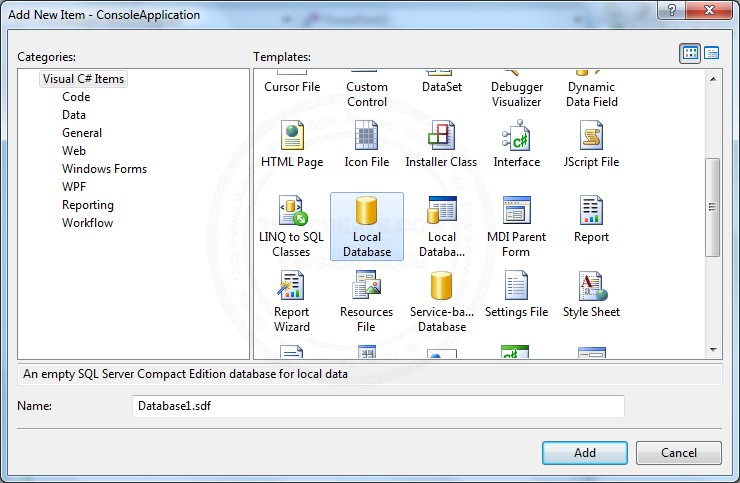Open the Windows Forms category
The width and height of the screenshot is (740, 483).
click(104, 169)
